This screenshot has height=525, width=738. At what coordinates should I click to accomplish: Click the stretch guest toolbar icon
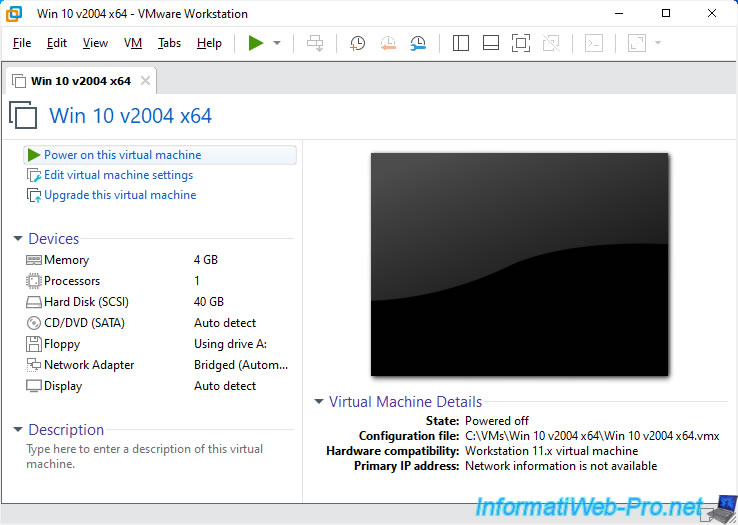(x=637, y=43)
